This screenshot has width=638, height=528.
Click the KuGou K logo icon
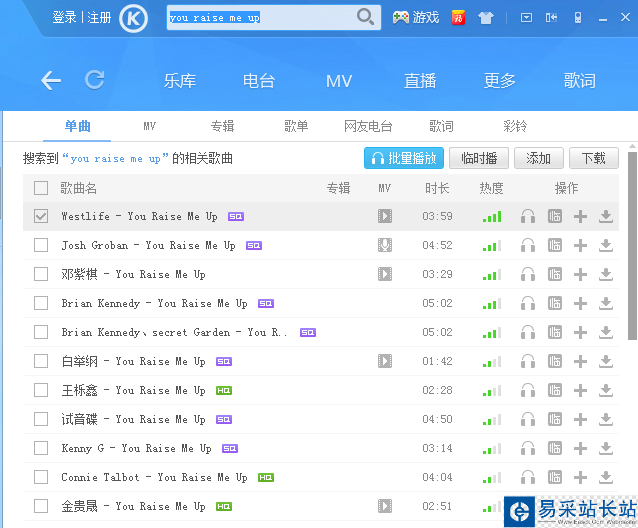point(133,18)
